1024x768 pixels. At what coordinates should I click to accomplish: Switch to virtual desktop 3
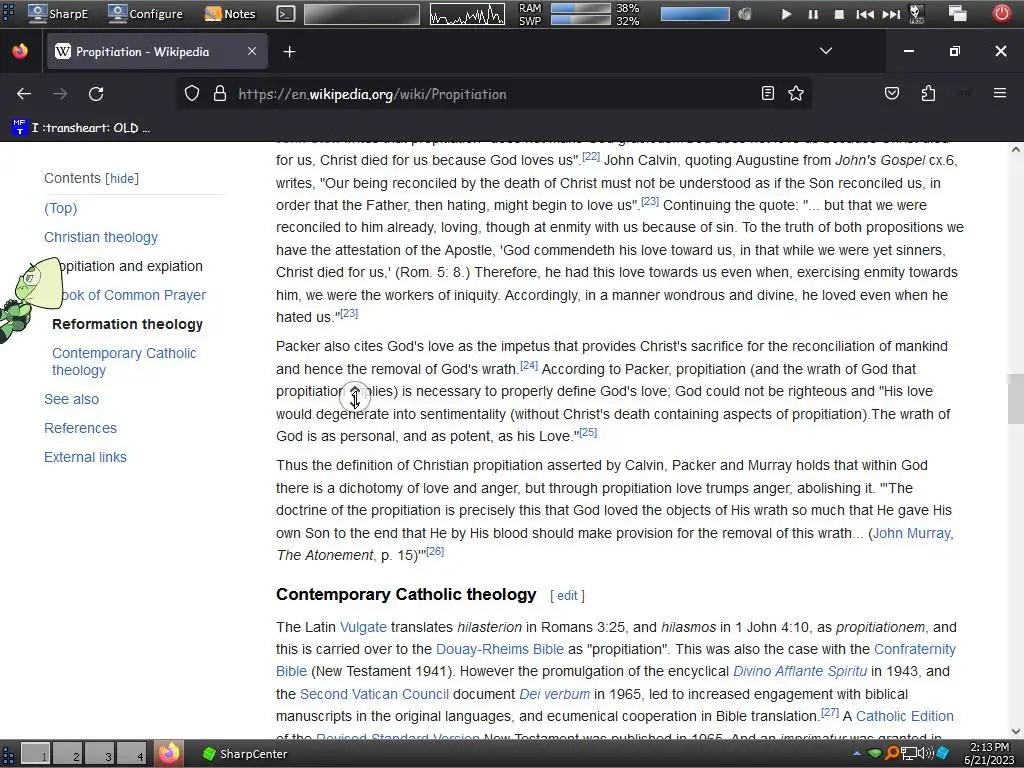click(100, 754)
